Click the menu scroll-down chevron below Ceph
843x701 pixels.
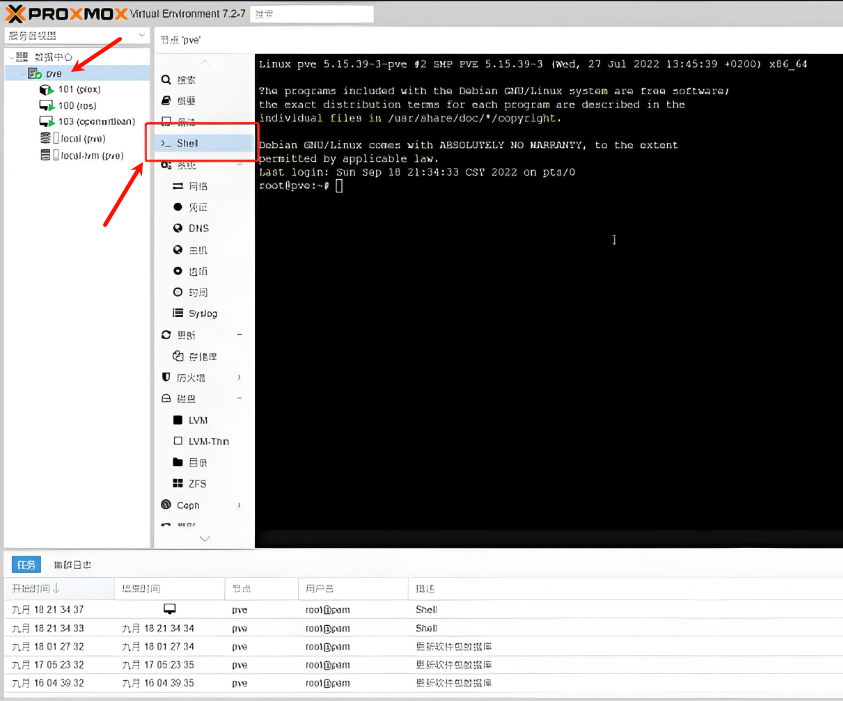click(204, 538)
